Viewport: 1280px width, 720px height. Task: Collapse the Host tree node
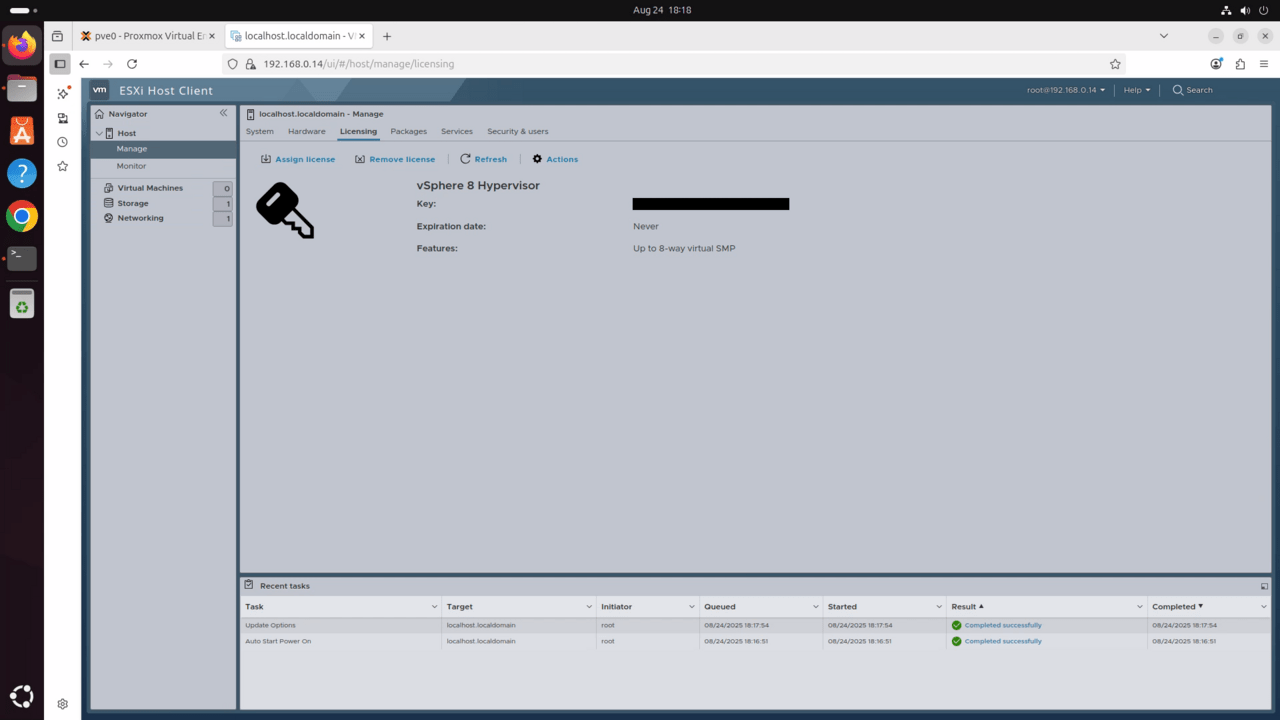click(99, 133)
